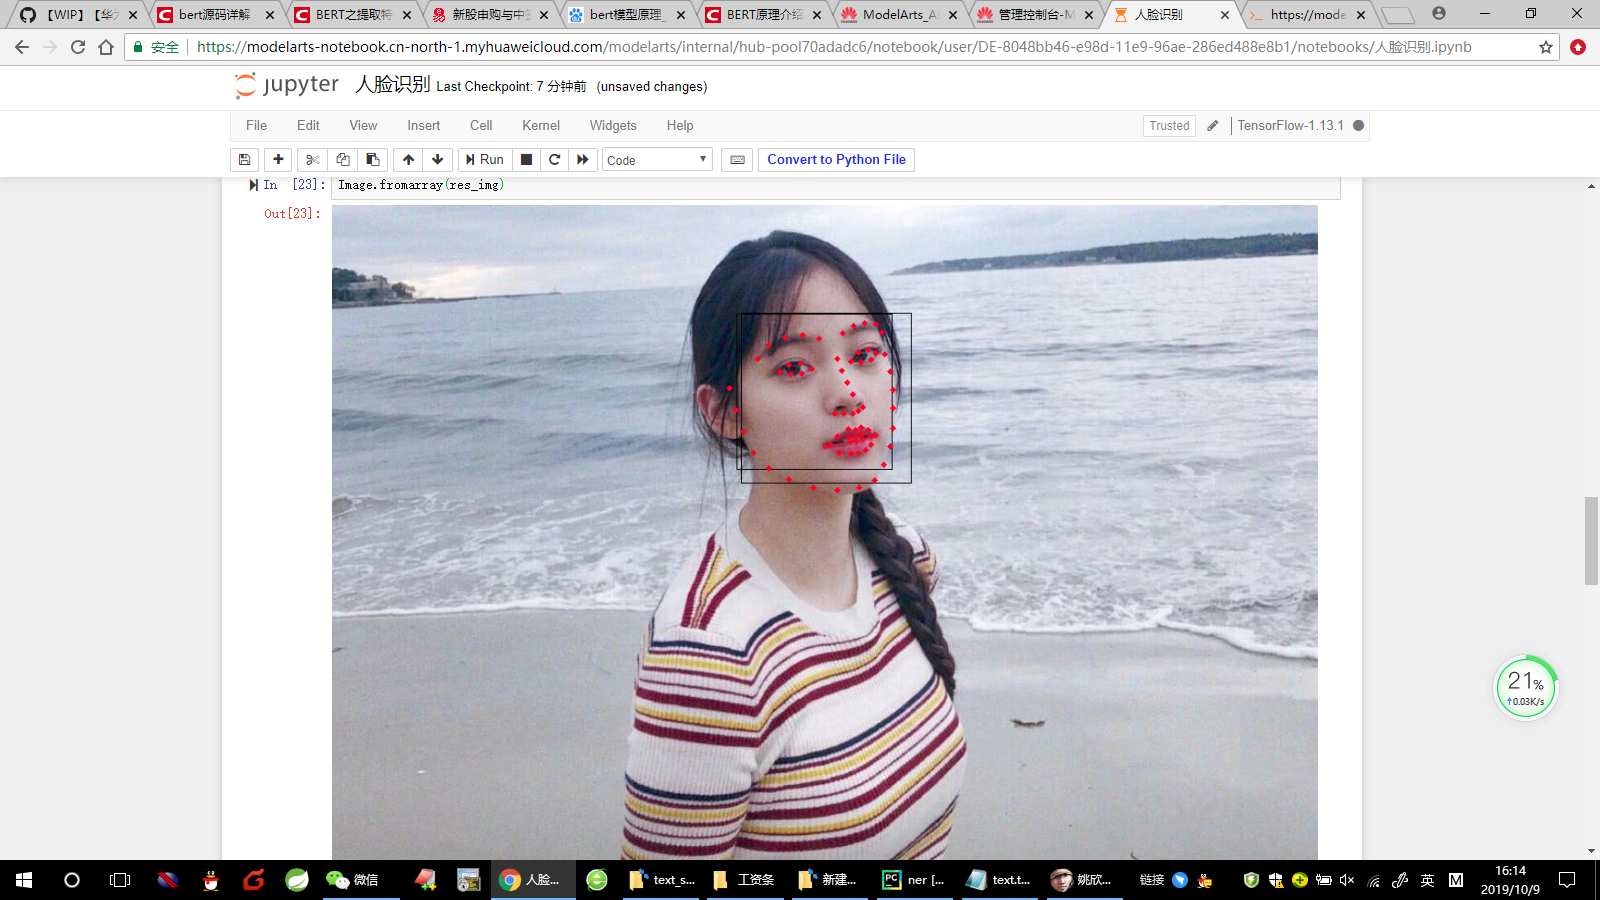This screenshot has width=1600, height=900.
Task: Switch to the bert模型原理 tab
Action: click(x=627, y=15)
